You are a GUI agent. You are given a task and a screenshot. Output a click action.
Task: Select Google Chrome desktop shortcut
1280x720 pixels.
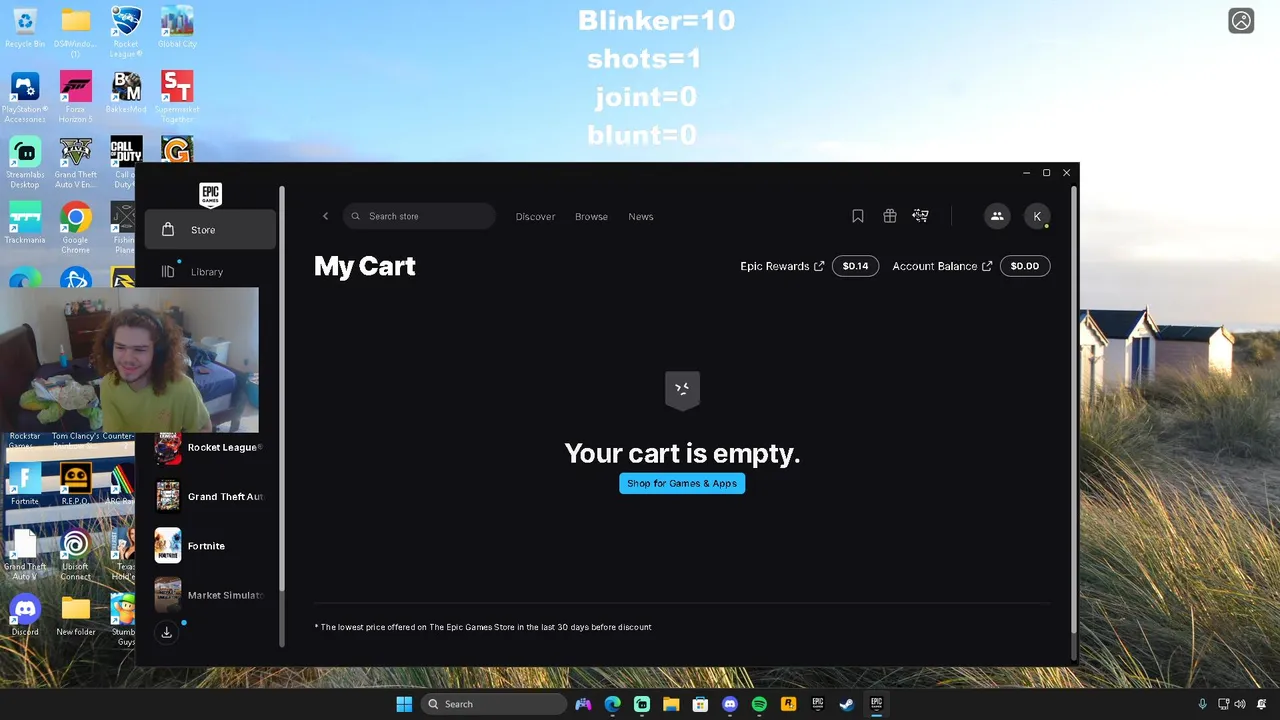[x=76, y=228]
